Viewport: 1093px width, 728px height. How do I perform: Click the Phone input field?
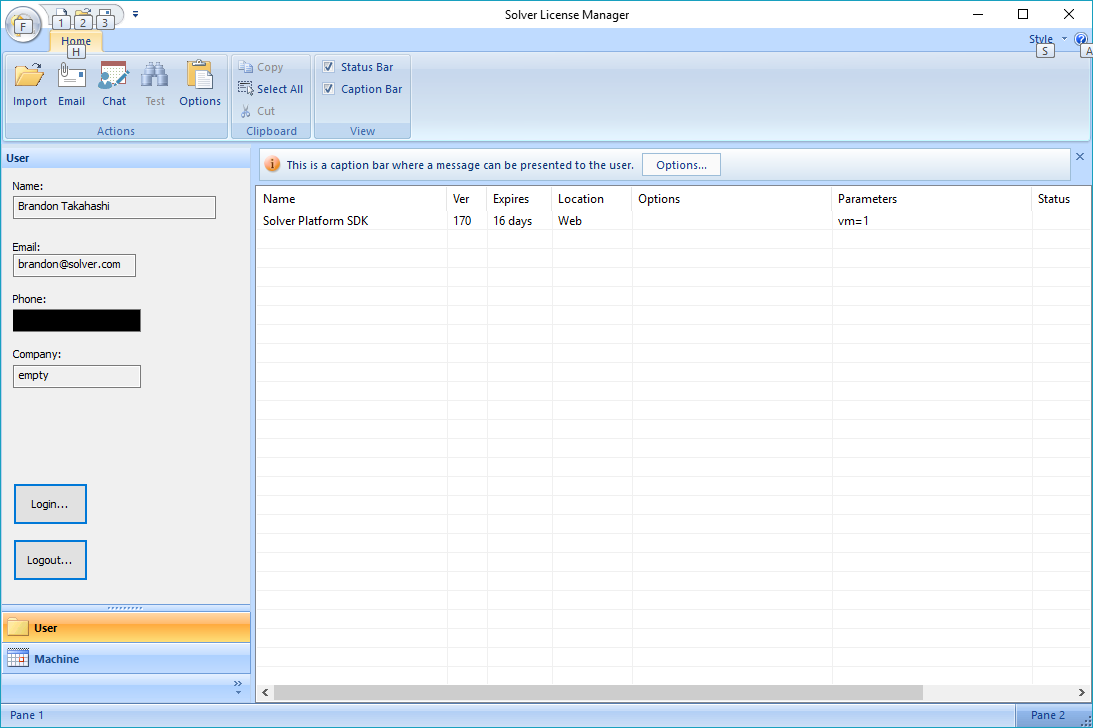click(77, 320)
